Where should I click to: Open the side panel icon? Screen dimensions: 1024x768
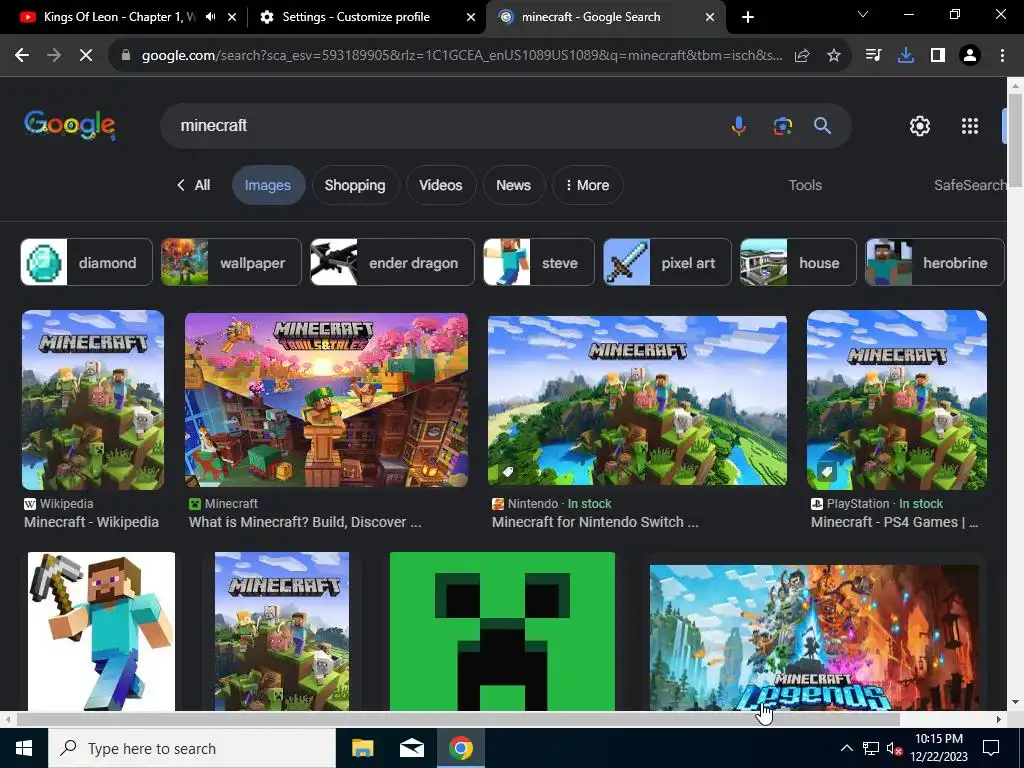tap(938, 56)
